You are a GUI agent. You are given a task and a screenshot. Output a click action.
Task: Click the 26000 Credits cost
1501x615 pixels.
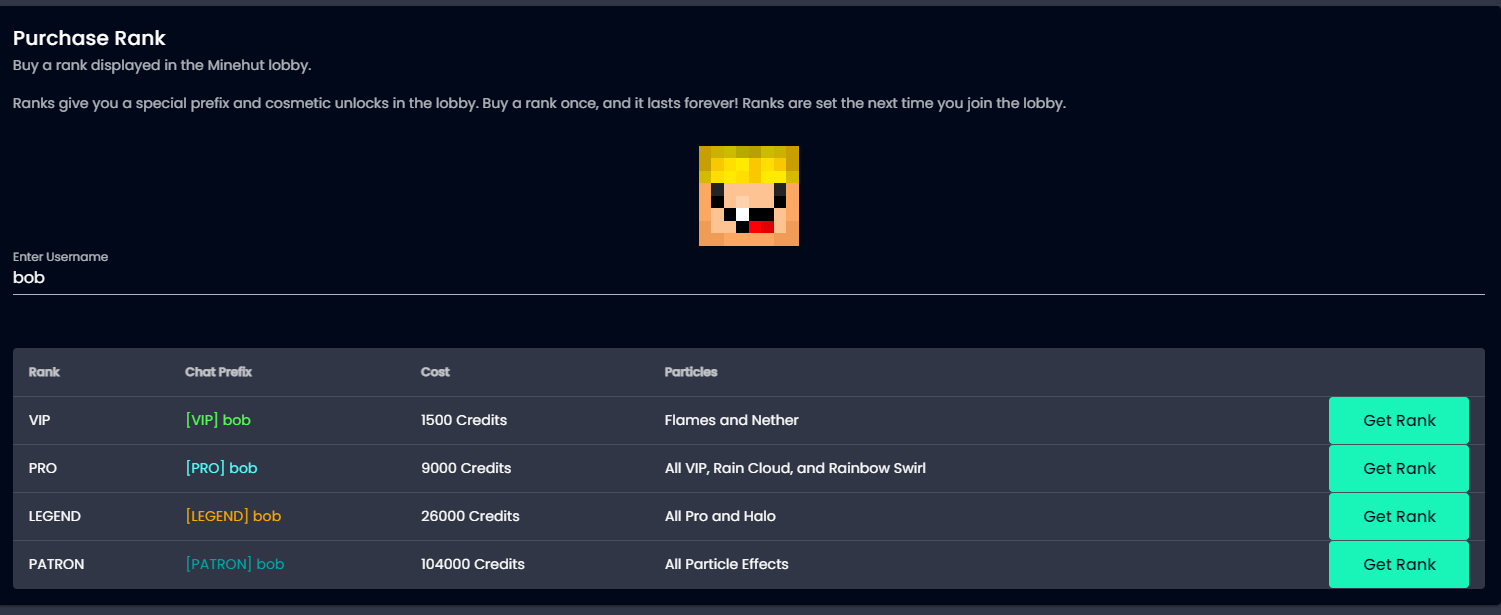click(x=470, y=516)
